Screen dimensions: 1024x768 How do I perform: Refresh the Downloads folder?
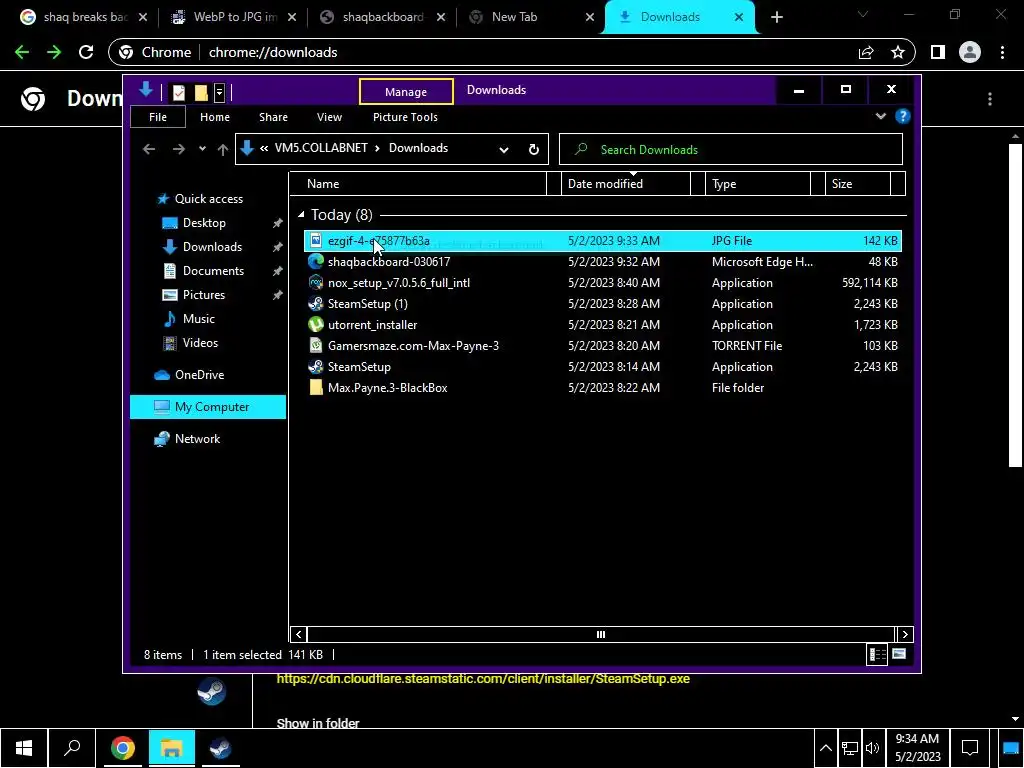pyautogui.click(x=534, y=150)
